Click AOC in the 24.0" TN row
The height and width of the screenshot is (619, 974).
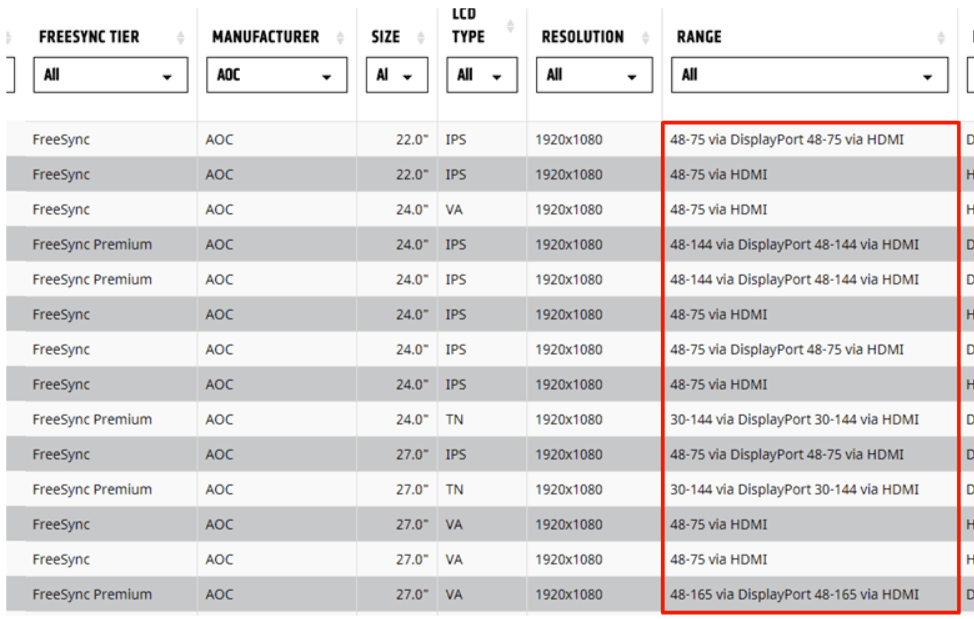(219, 420)
